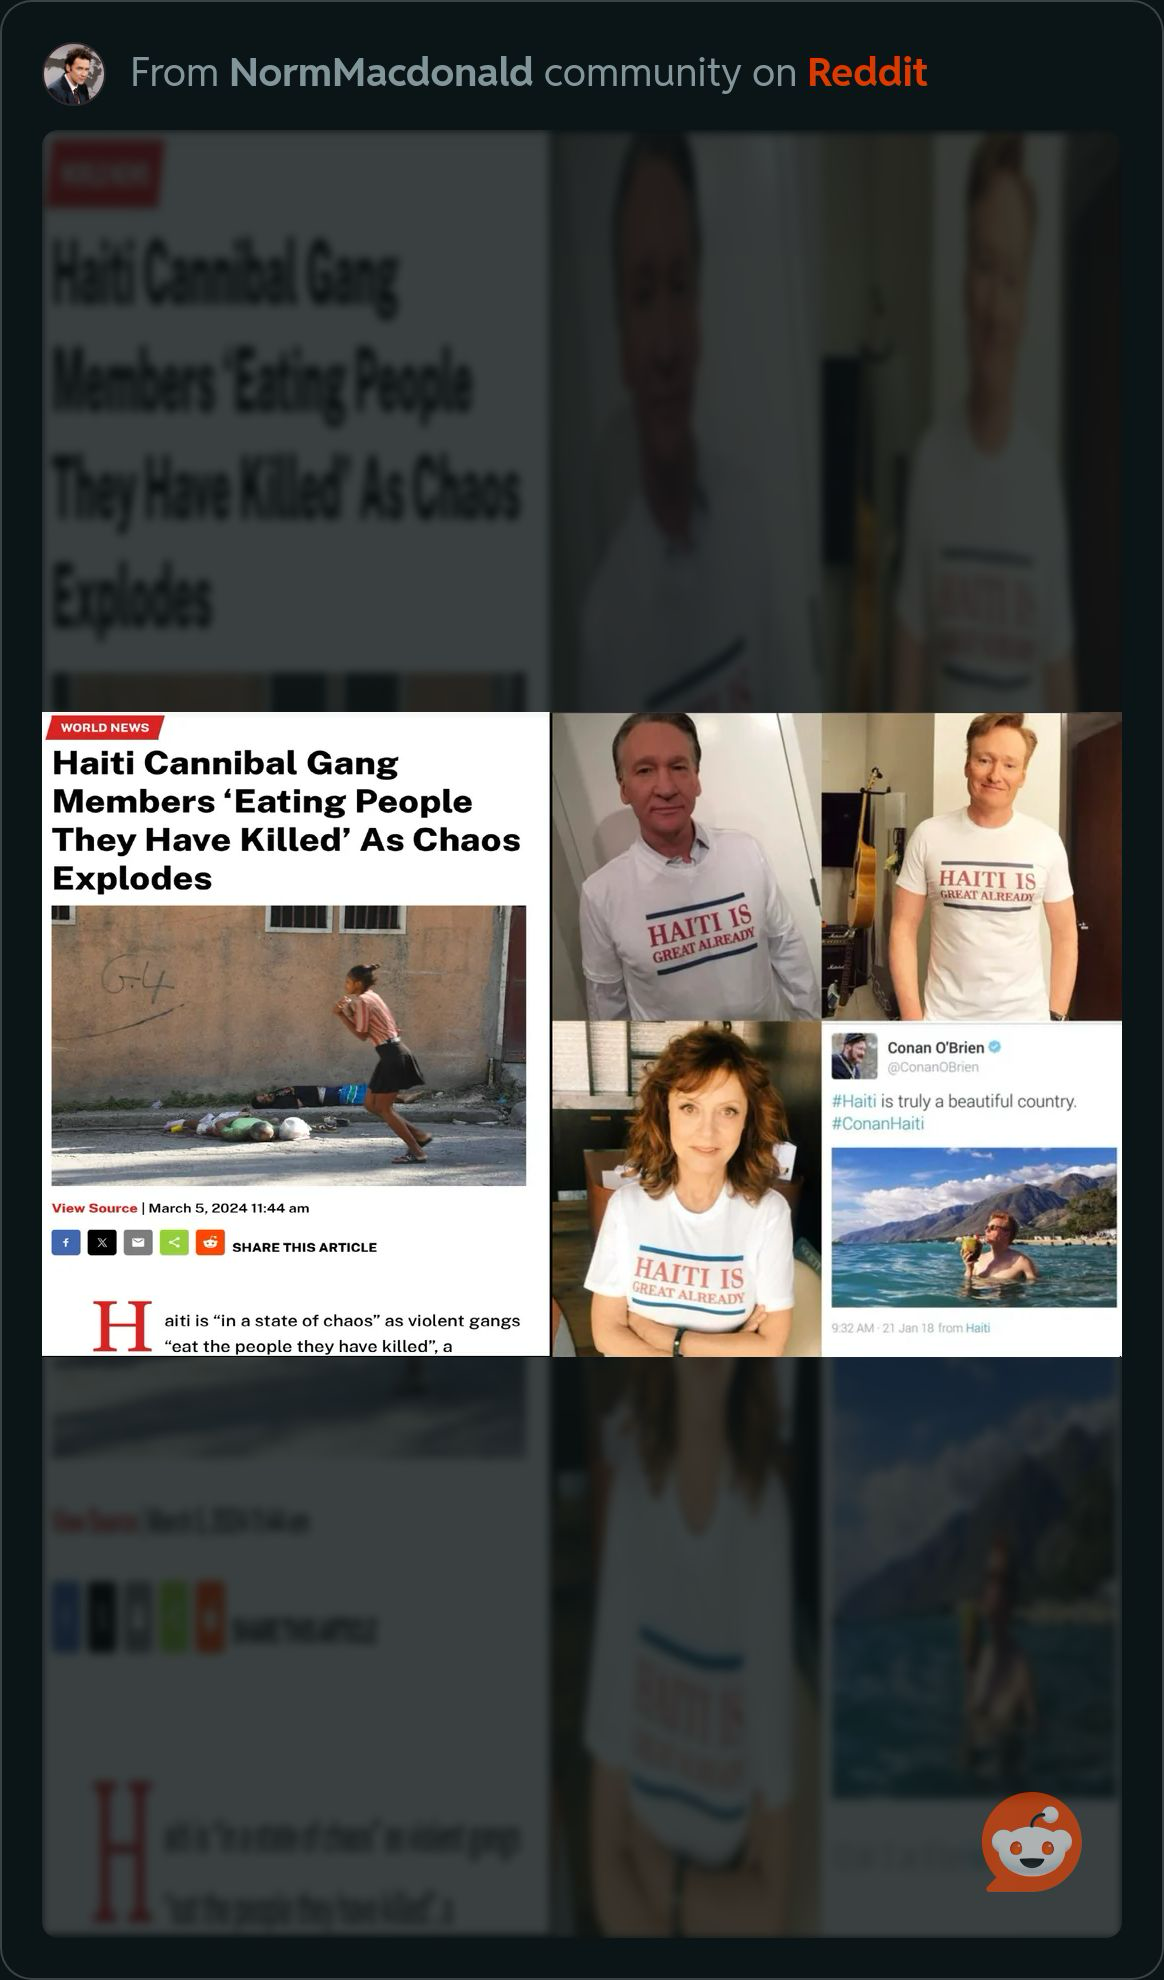Open the NormMacdonald community avatar
This screenshot has width=1164, height=1980.
pyautogui.click(x=74, y=73)
